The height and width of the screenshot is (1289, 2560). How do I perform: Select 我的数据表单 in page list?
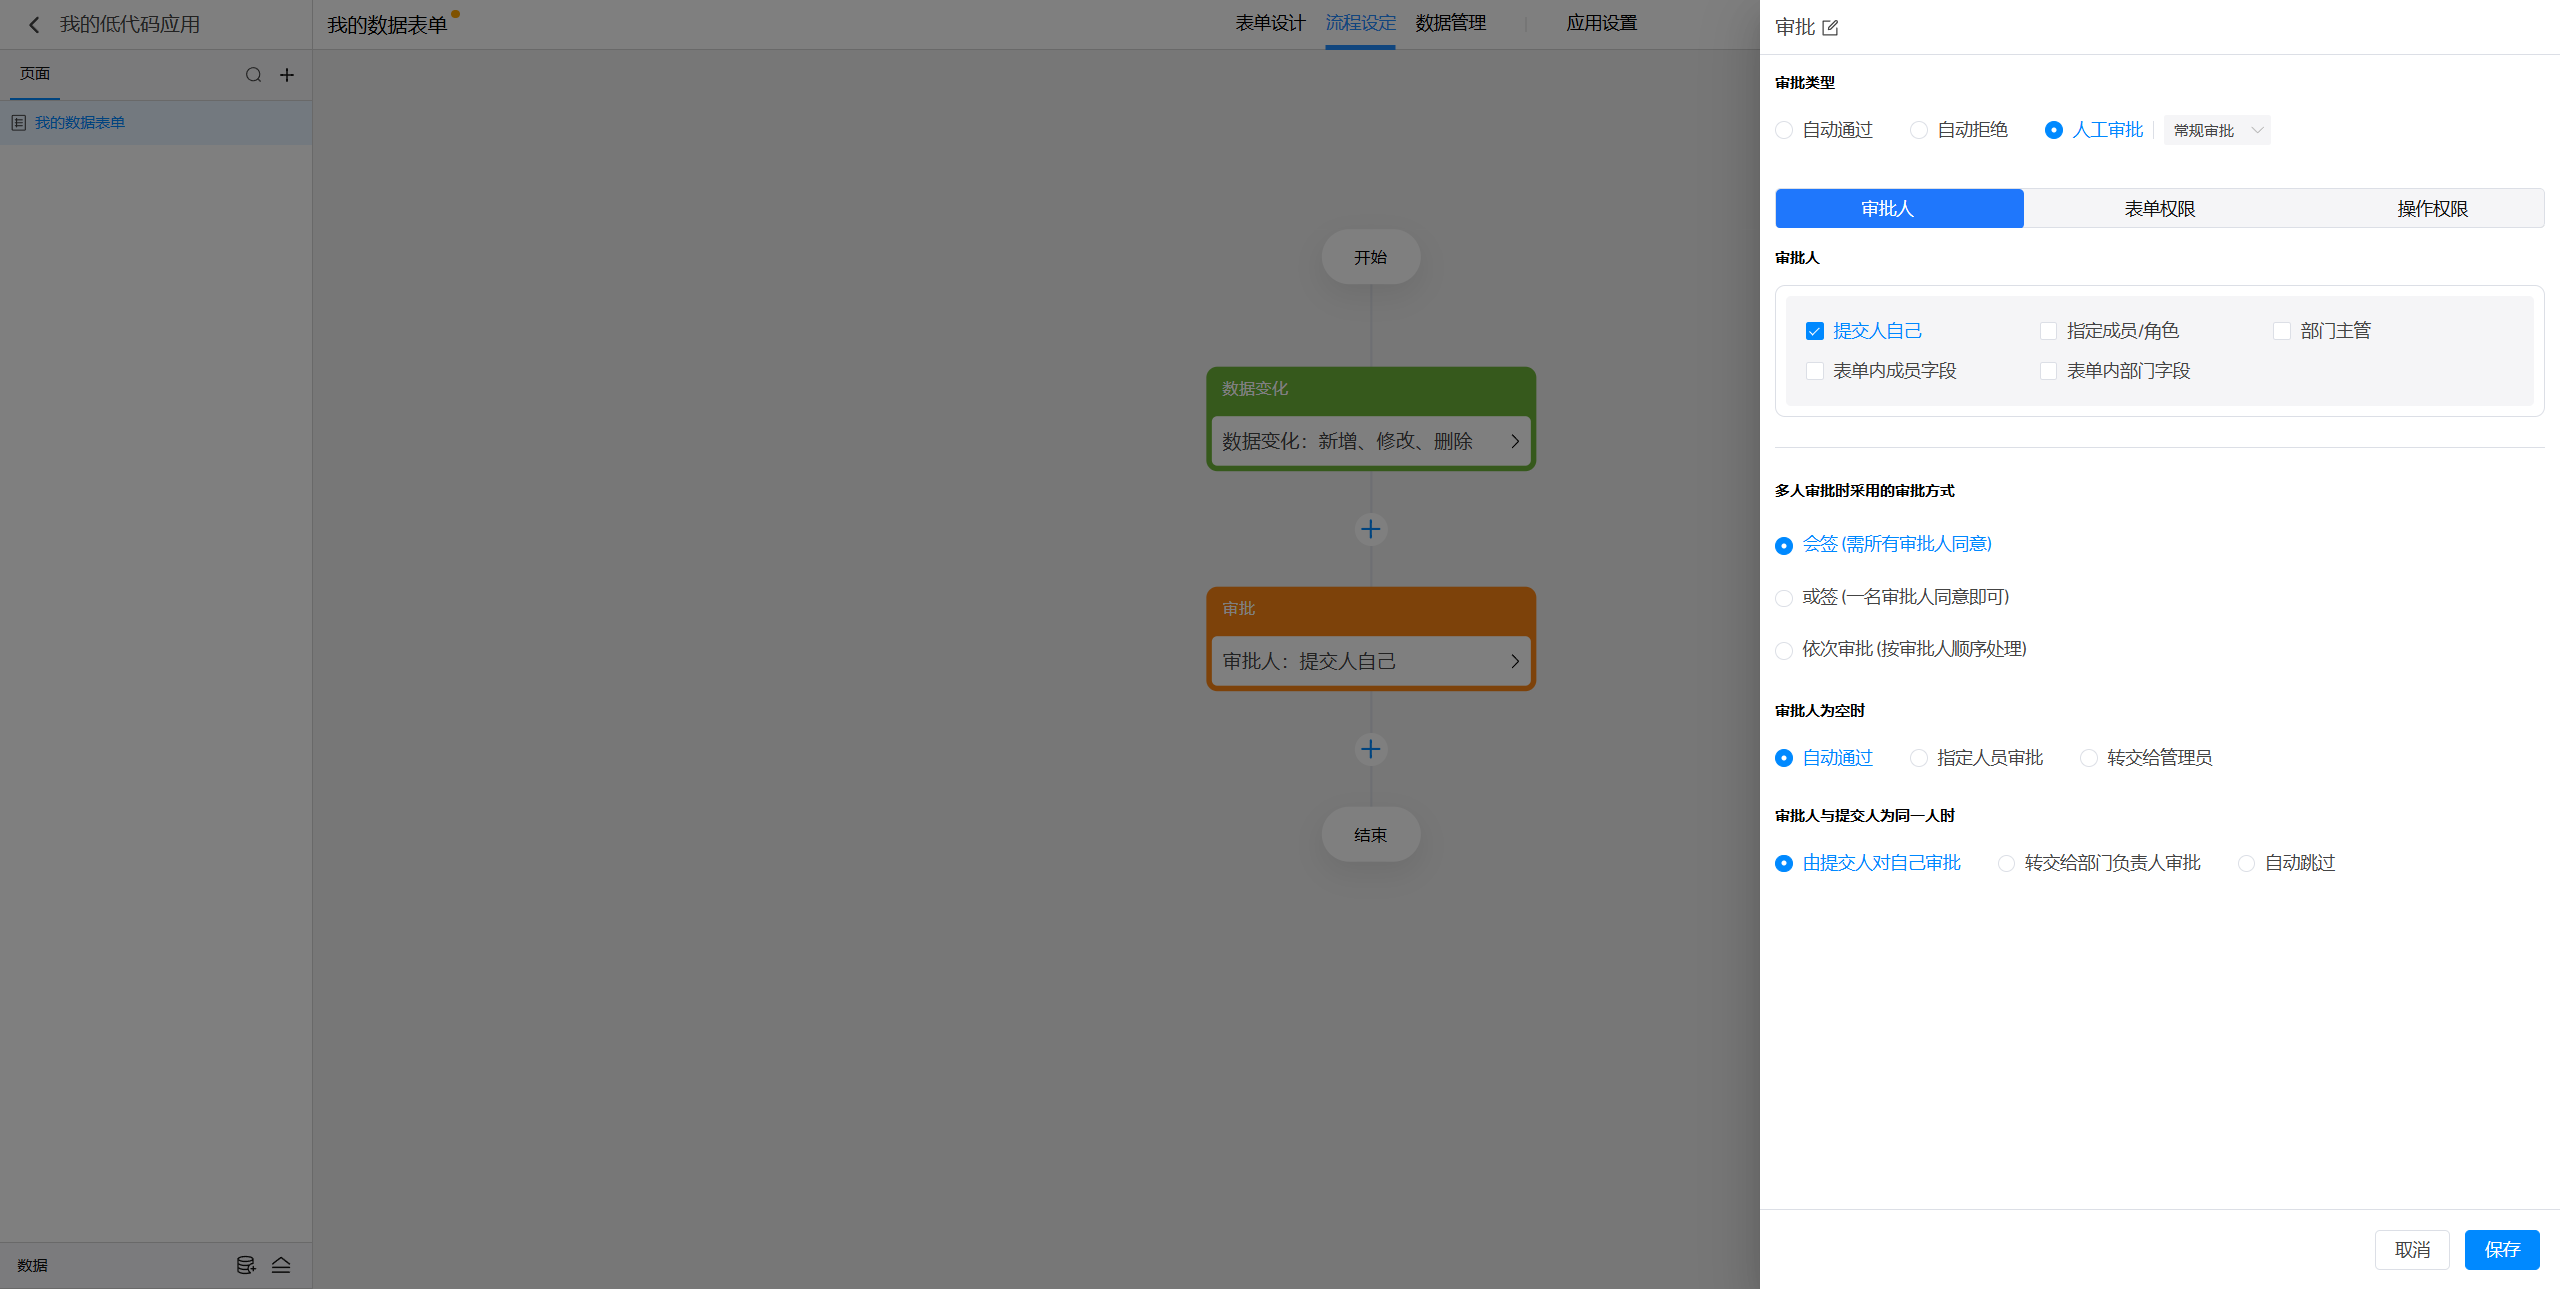click(x=80, y=123)
